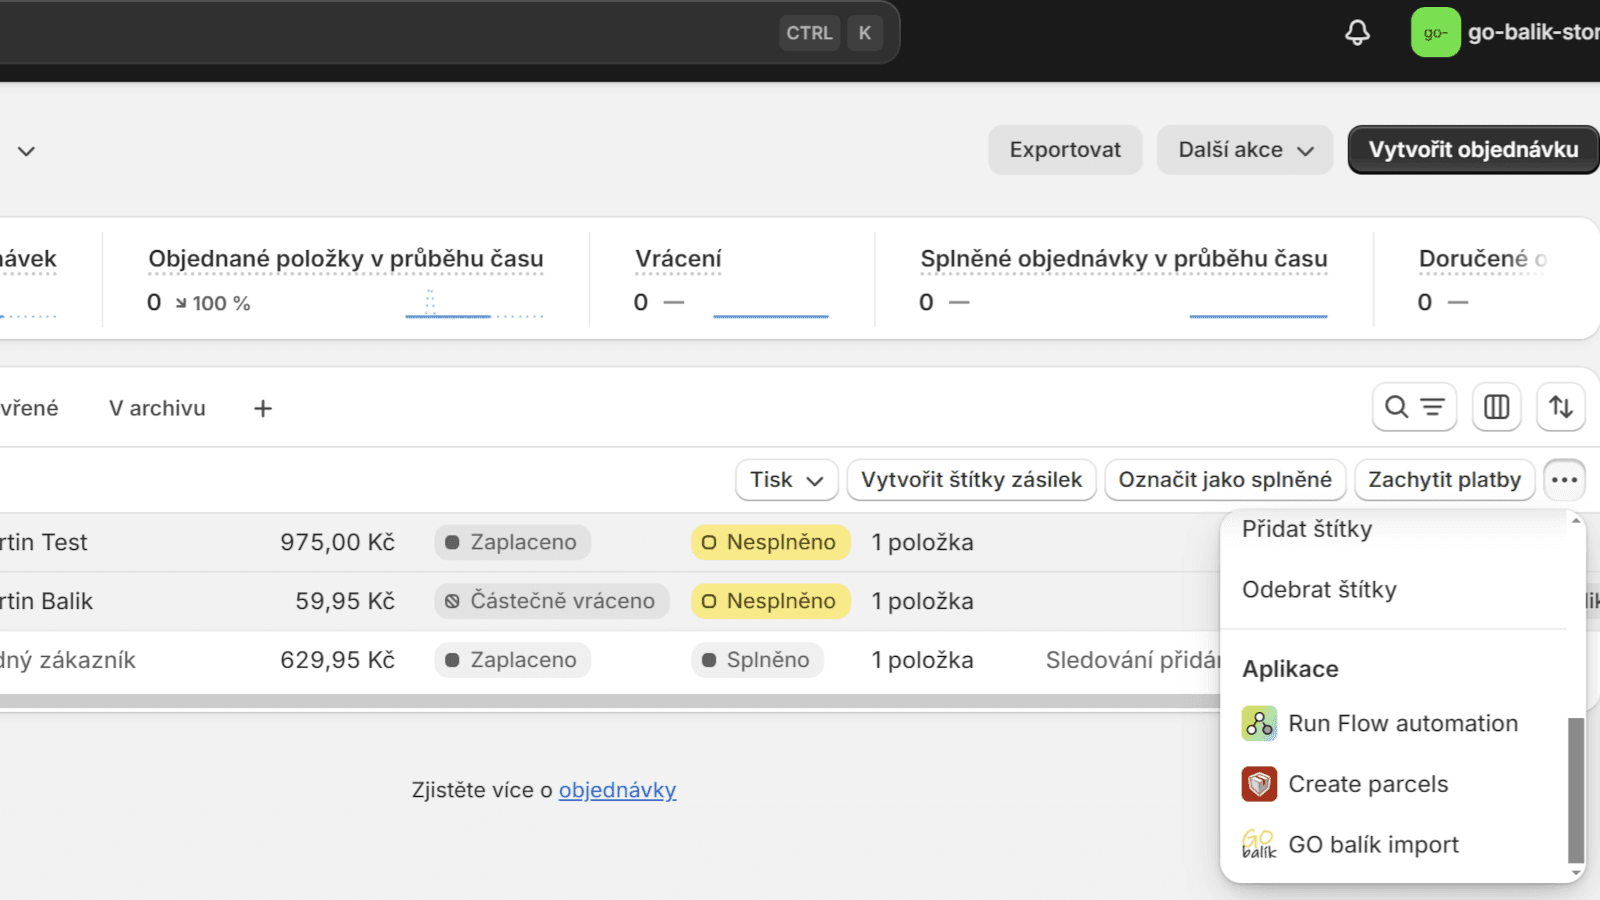The height and width of the screenshot is (900, 1600).
Task: Open the objednávky help link
Action: click(617, 790)
